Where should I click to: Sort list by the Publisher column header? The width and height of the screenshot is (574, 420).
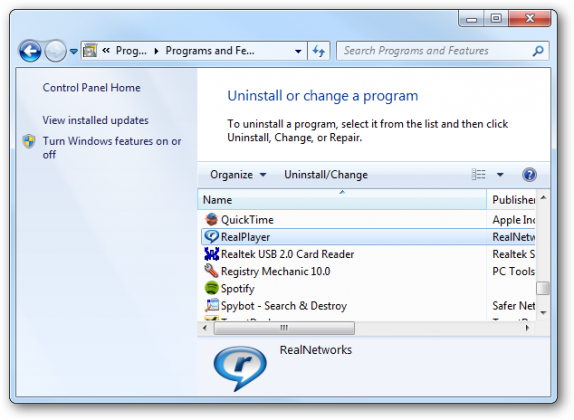[512, 200]
